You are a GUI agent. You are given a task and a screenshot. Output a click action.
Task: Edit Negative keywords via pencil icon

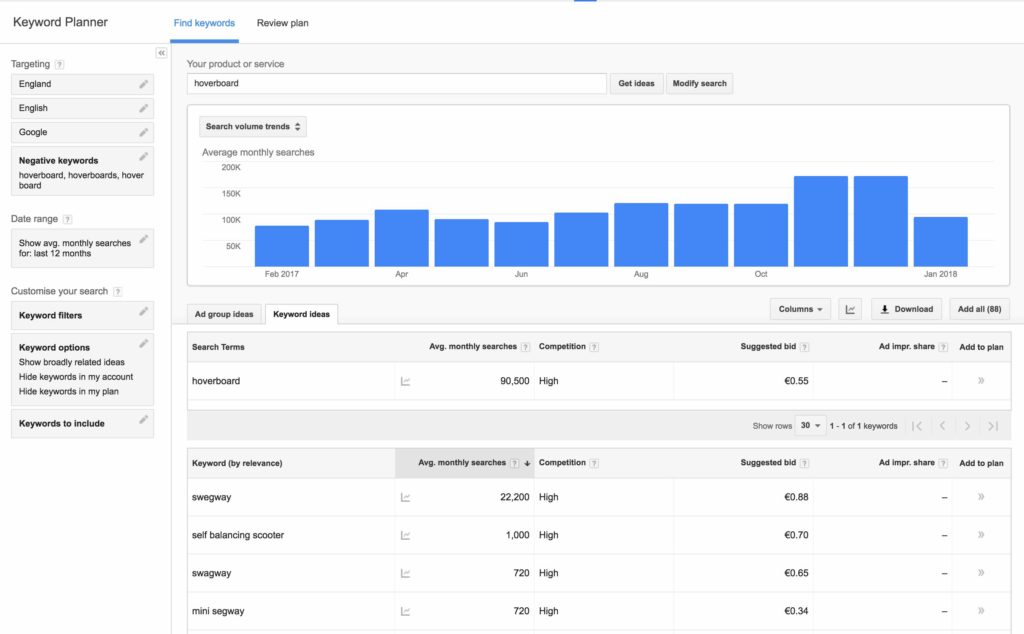144,157
